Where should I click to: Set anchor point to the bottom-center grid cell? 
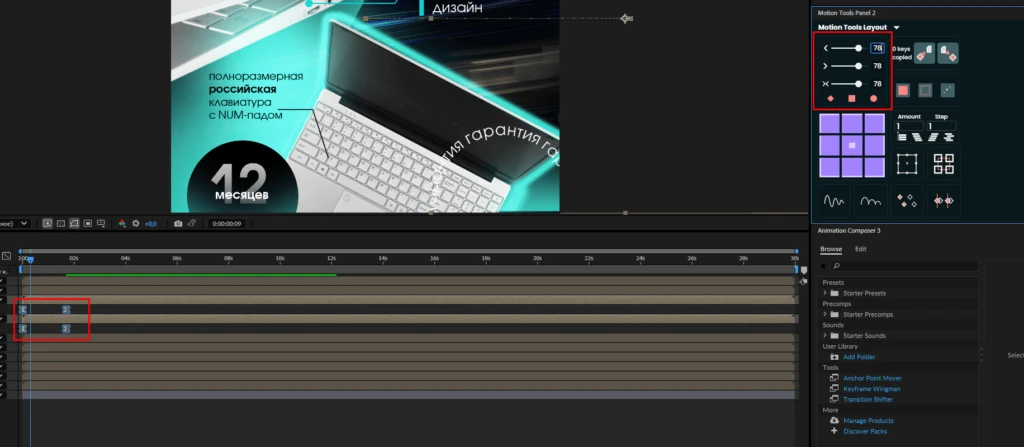(x=852, y=167)
